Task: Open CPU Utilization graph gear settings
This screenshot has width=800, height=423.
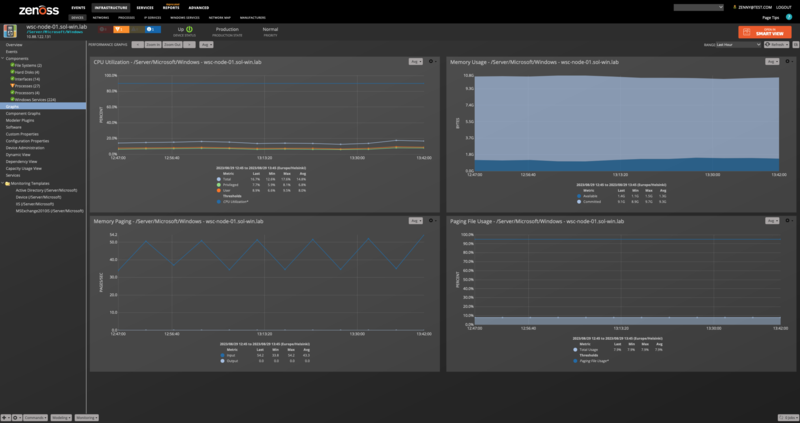Action: coord(432,61)
